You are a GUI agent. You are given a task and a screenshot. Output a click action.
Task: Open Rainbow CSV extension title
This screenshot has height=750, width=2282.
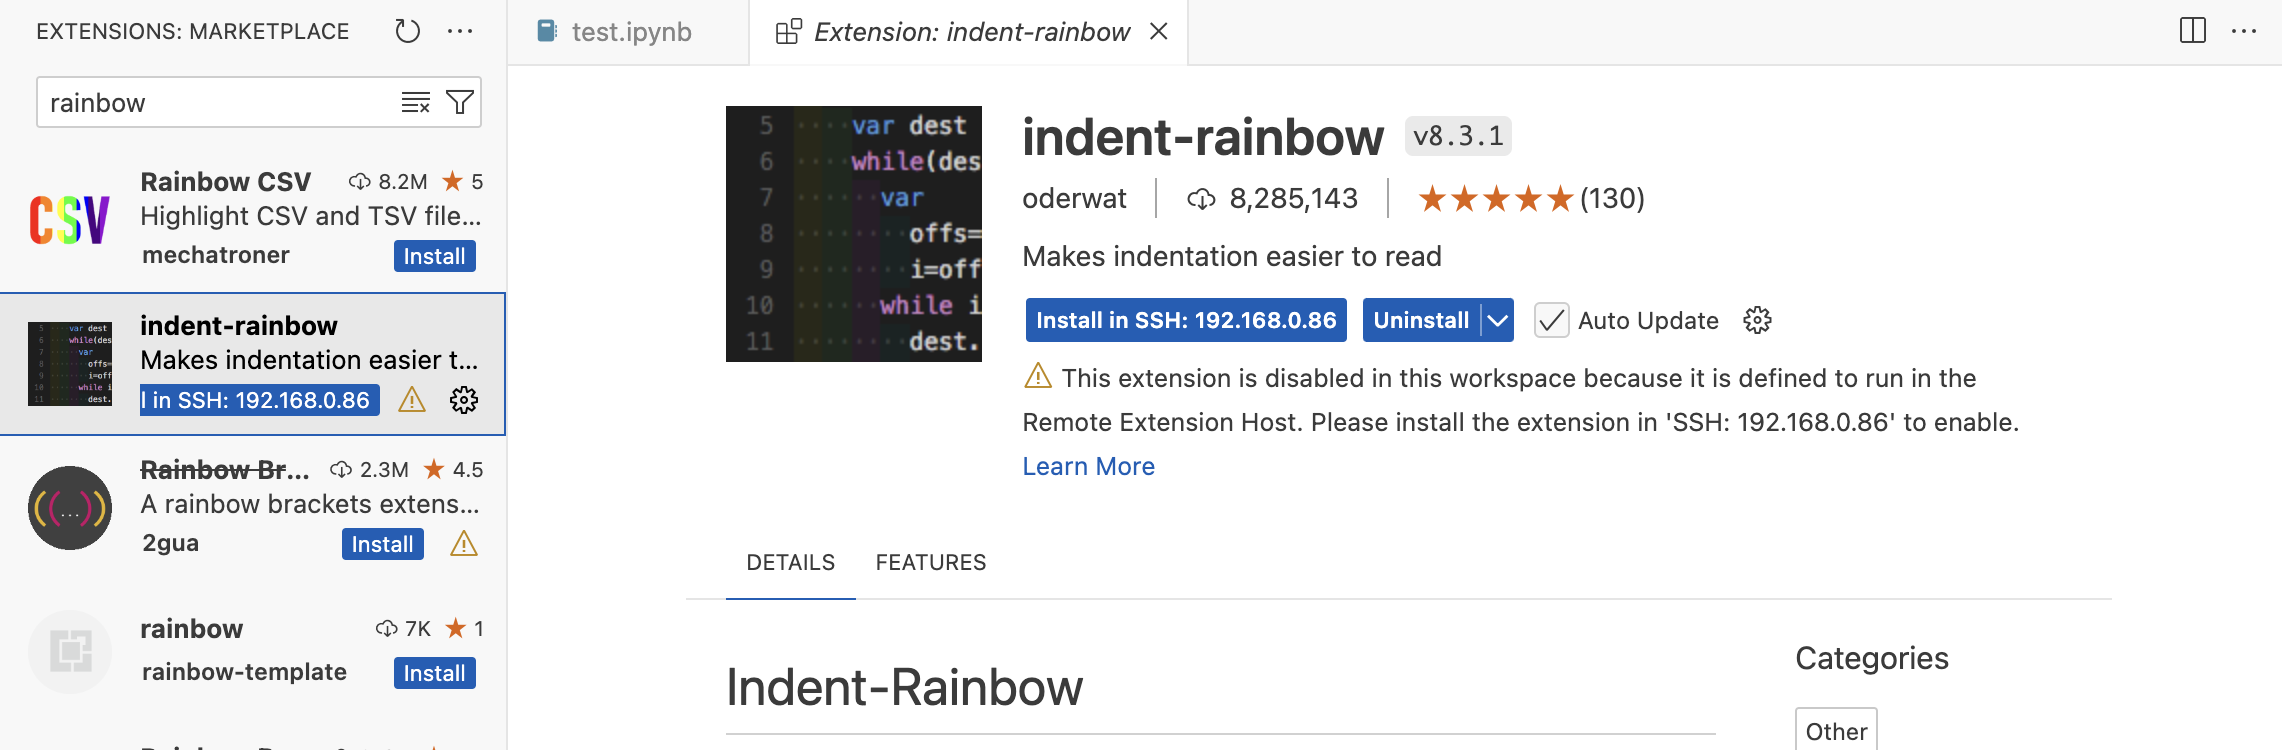225,182
